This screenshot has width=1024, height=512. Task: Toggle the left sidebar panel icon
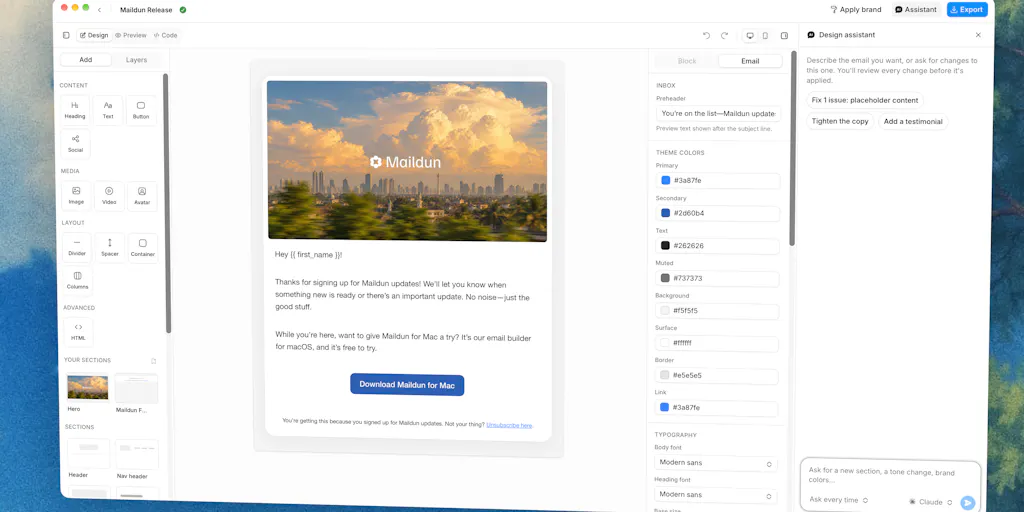[66, 35]
